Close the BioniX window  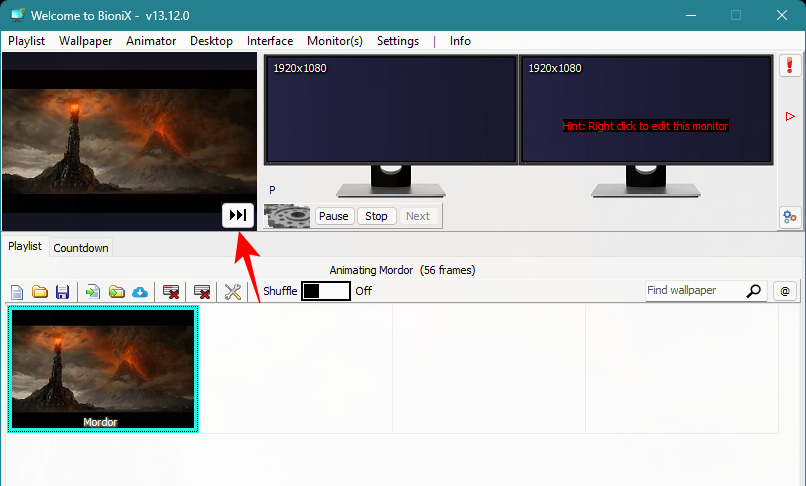782,15
